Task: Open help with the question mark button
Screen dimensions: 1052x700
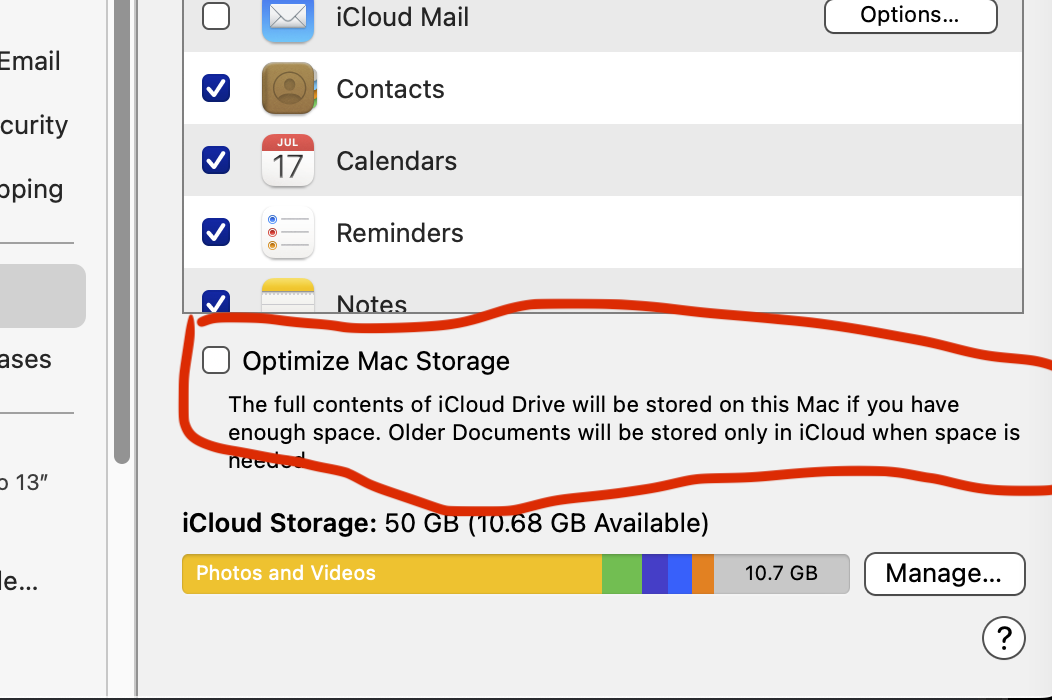Action: (x=1004, y=636)
